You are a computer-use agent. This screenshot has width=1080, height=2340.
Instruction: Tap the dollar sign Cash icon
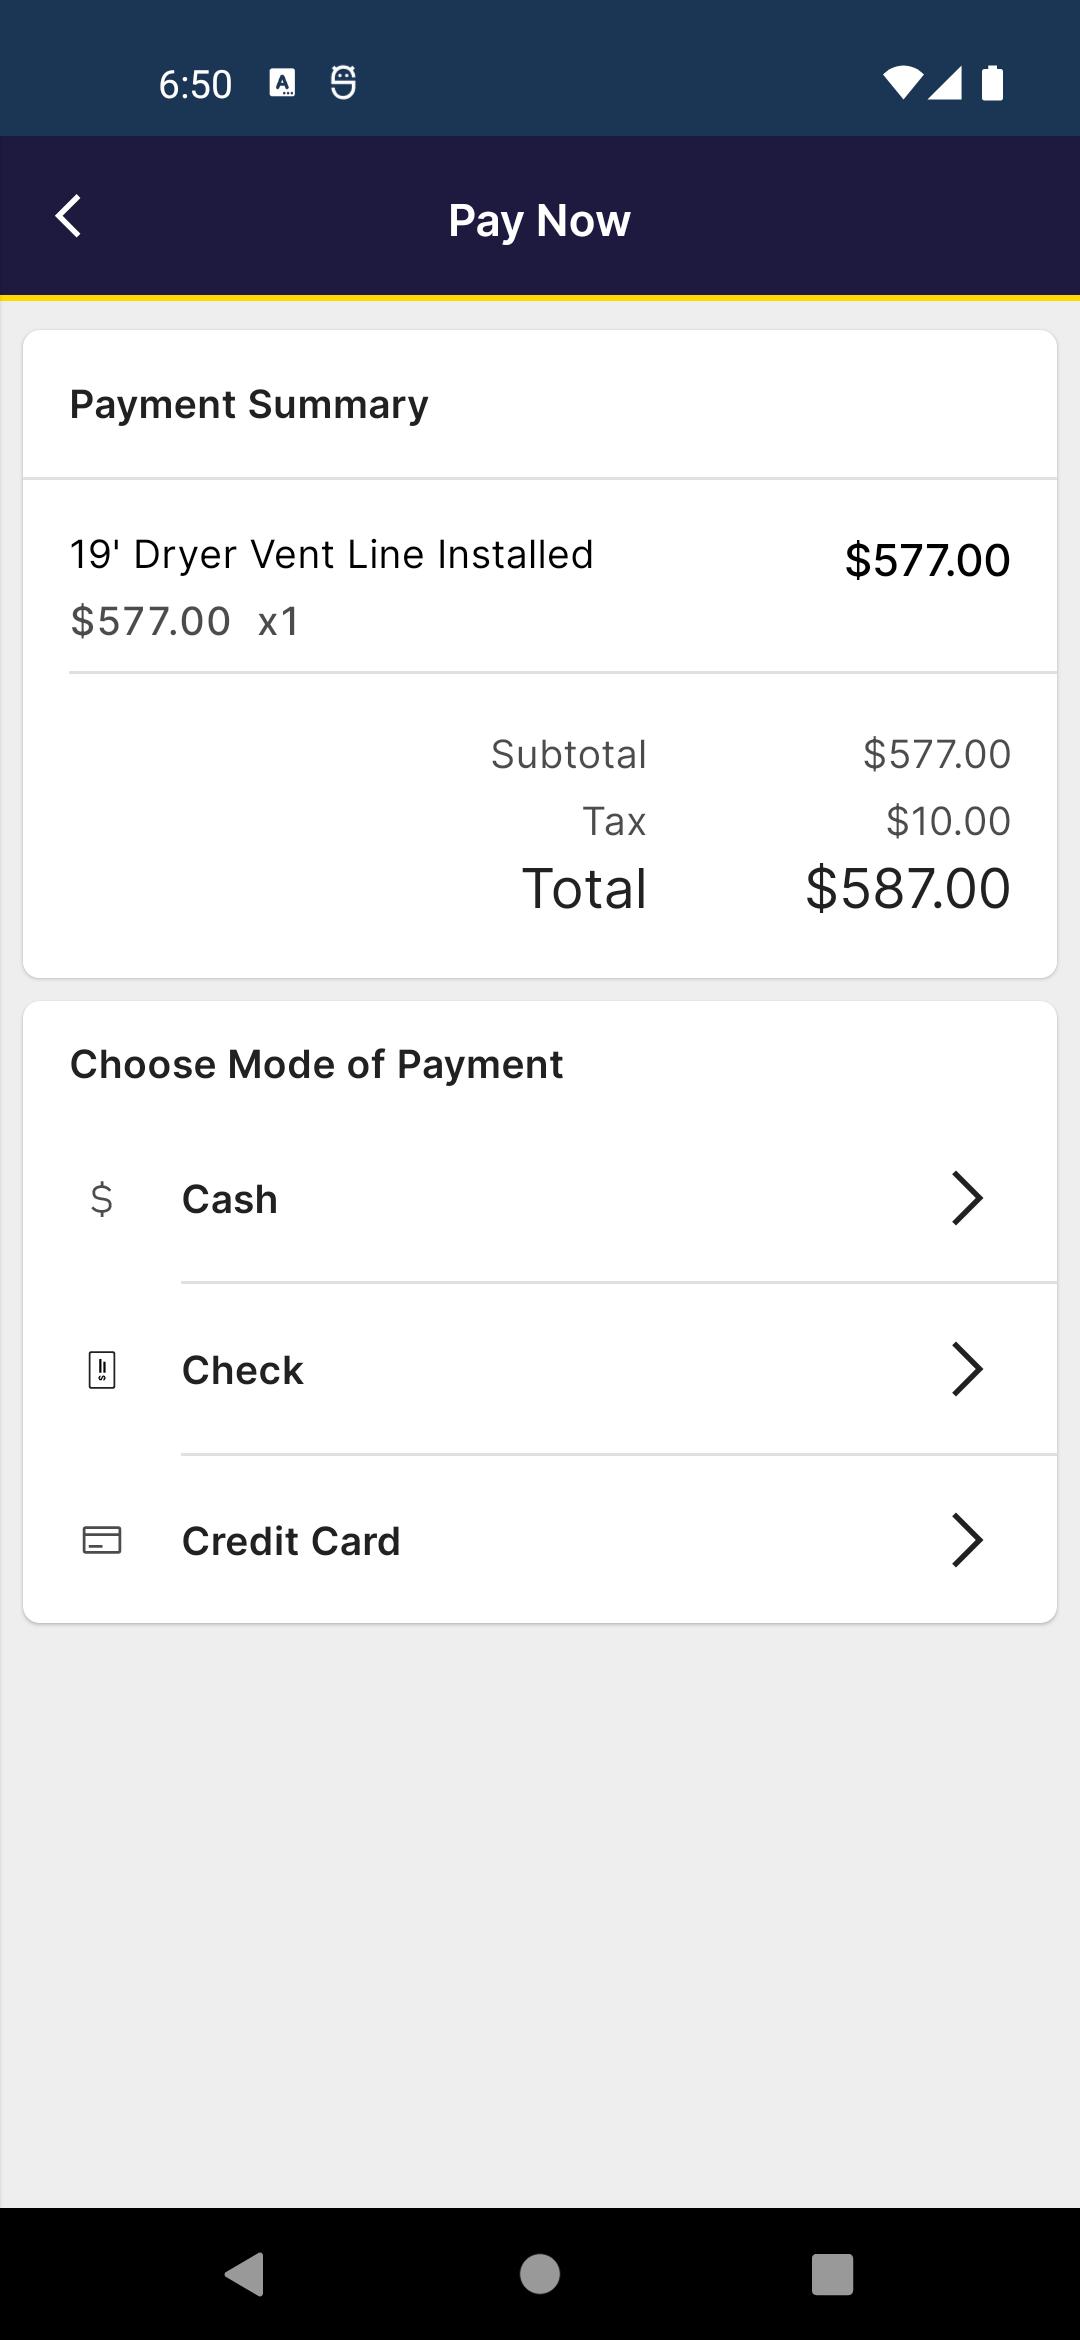[x=101, y=1198]
